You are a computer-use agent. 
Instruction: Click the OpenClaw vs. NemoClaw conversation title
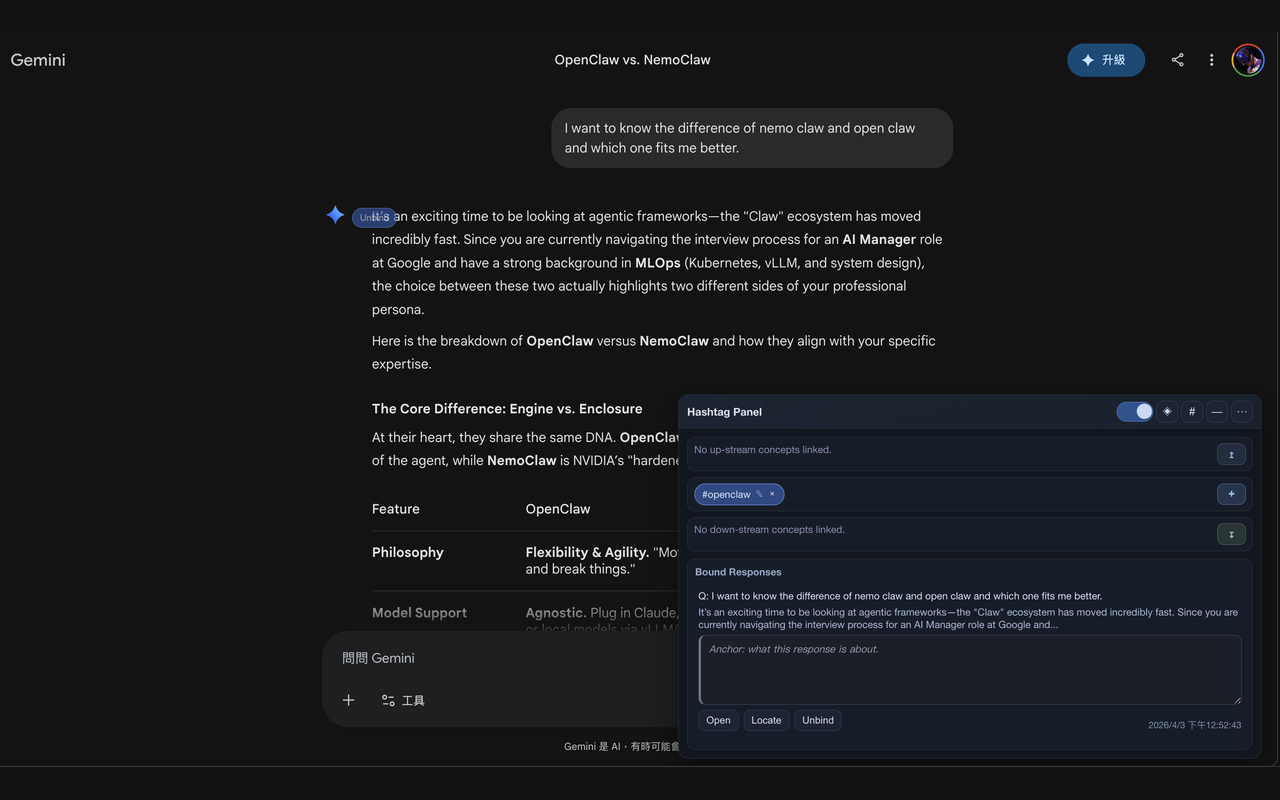[x=632, y=59]
